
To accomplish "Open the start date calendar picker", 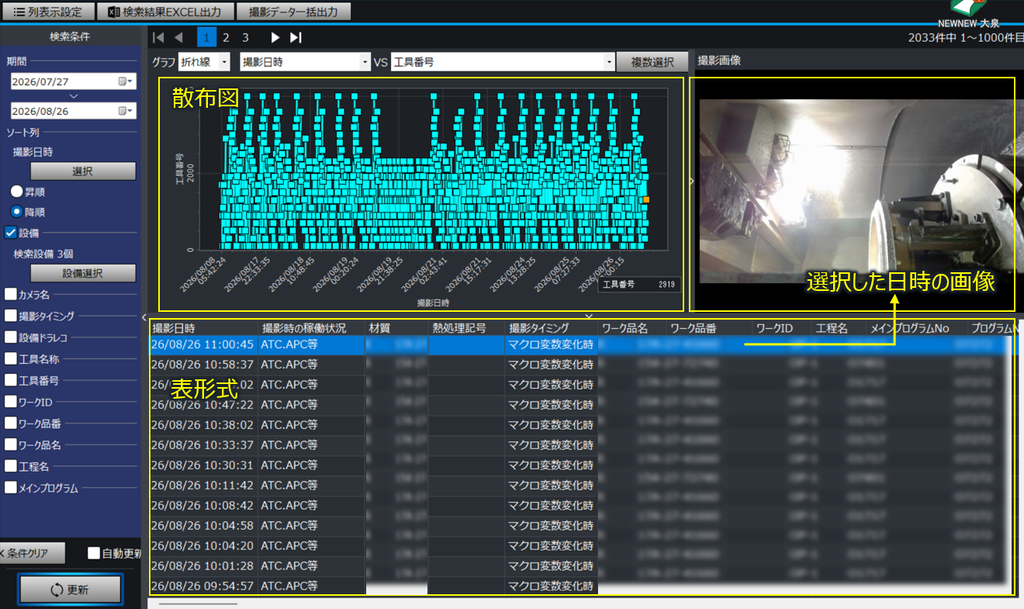I will [125, 82].
